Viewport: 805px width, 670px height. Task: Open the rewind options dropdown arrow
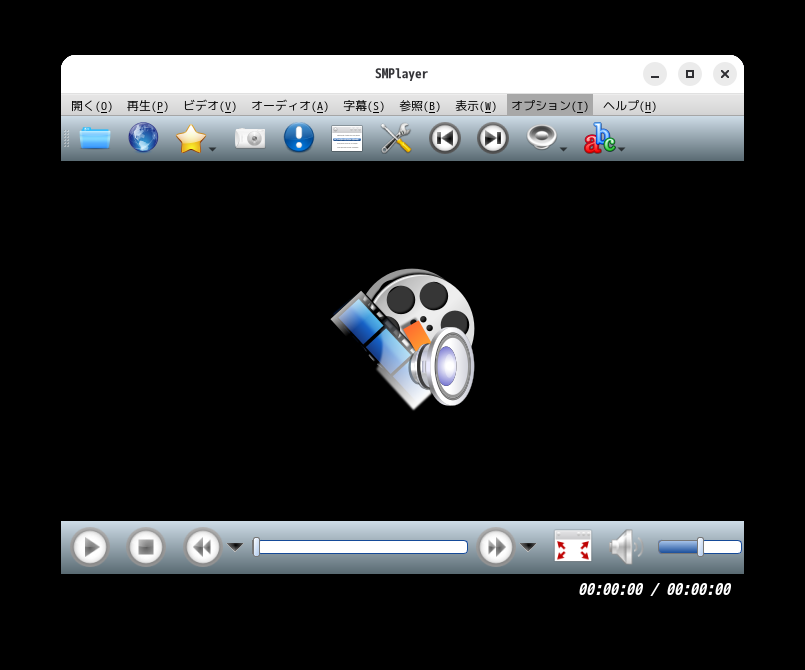tap(235, 547)
